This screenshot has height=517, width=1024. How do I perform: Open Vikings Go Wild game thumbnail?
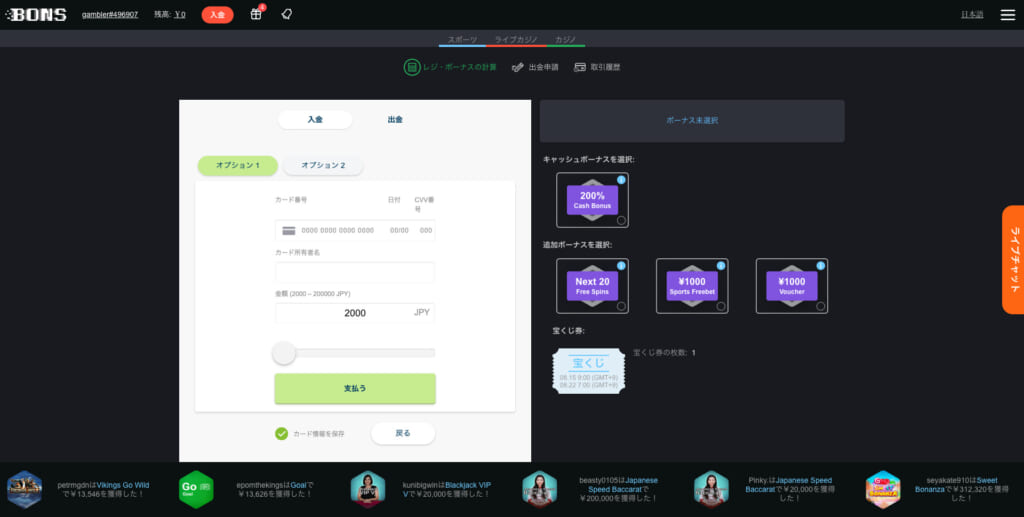(x=25, y=490)
